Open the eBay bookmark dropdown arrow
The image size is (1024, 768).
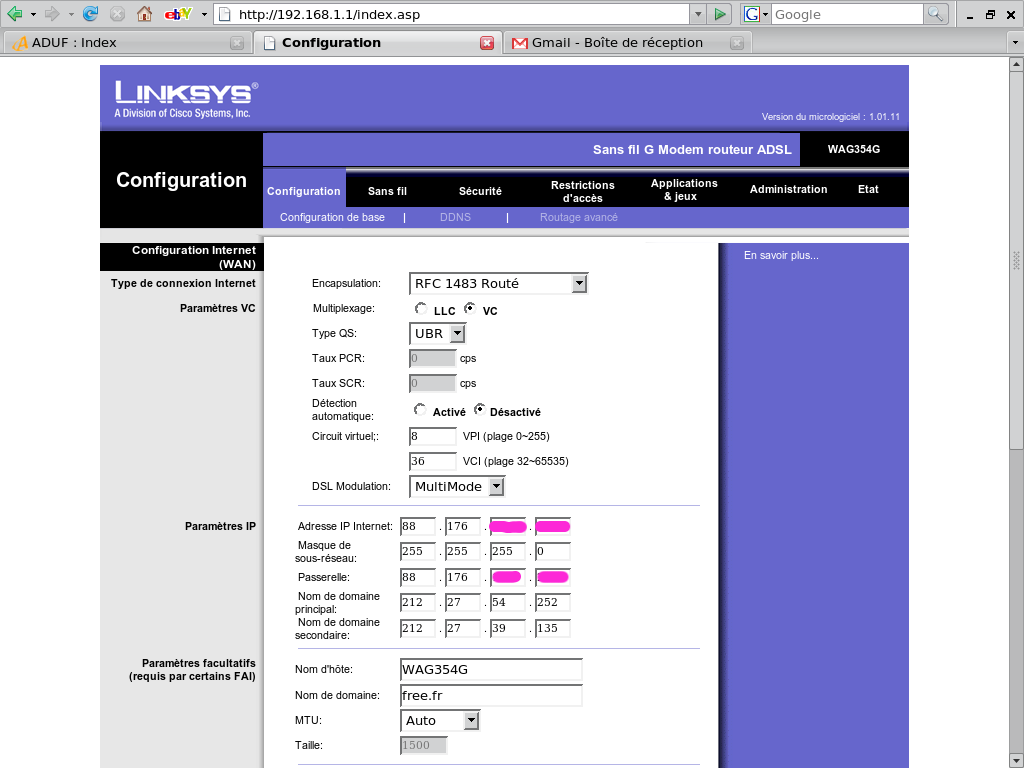[x=204, y=14]
